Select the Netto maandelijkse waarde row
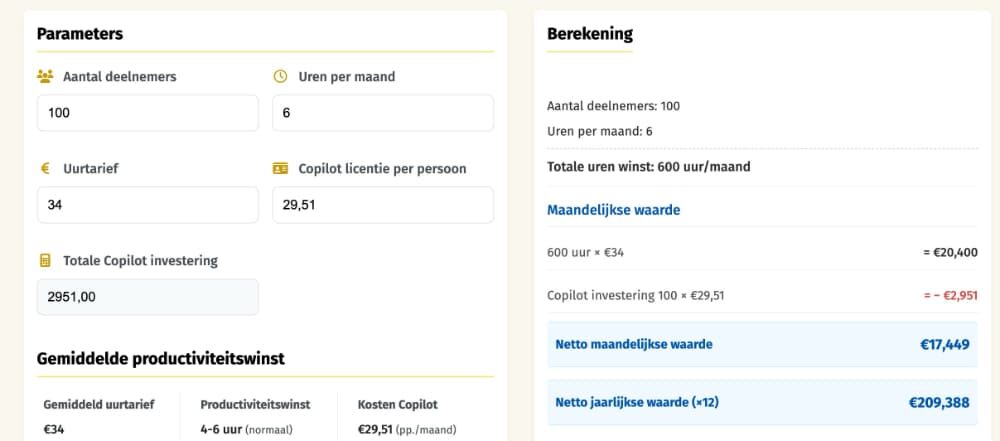The height and width of the screenshot is (441, 1000). [x=762, y=345]
